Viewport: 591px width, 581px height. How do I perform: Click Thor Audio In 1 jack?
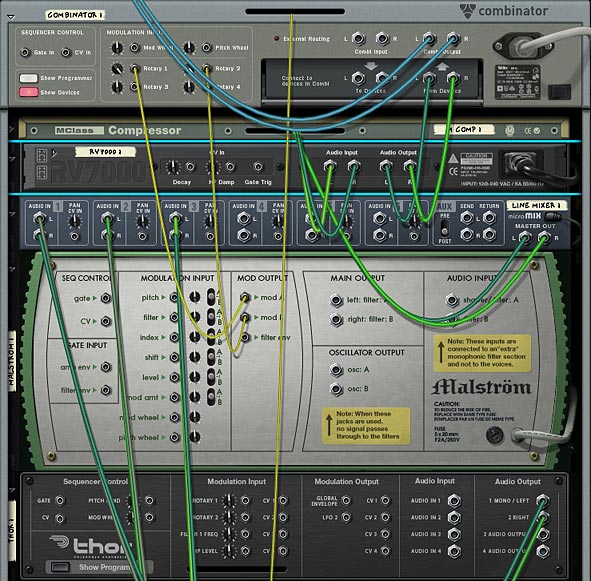[x=454, y=501]
